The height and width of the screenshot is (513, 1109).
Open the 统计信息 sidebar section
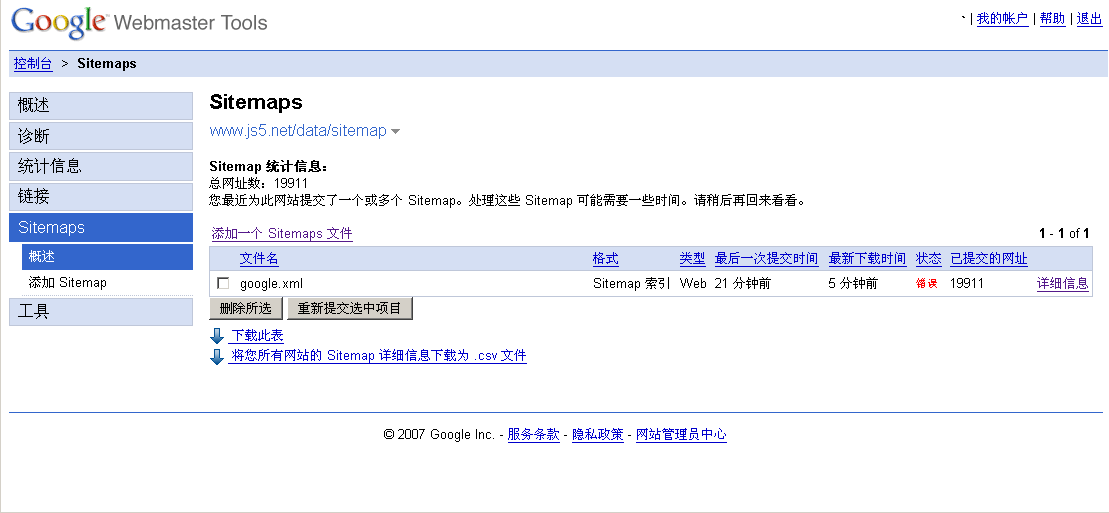click(101, 166)
